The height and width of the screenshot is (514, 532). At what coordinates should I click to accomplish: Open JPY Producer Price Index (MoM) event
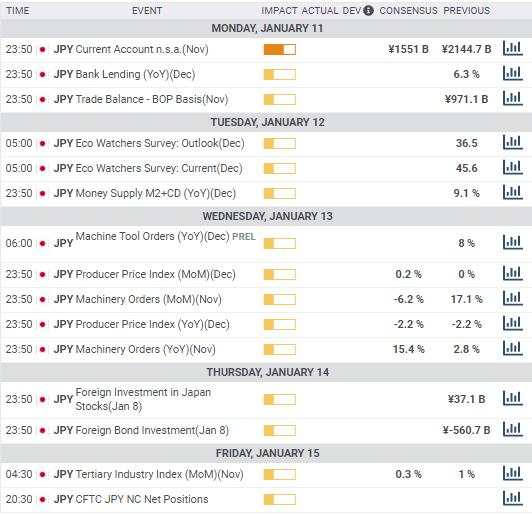145,274
